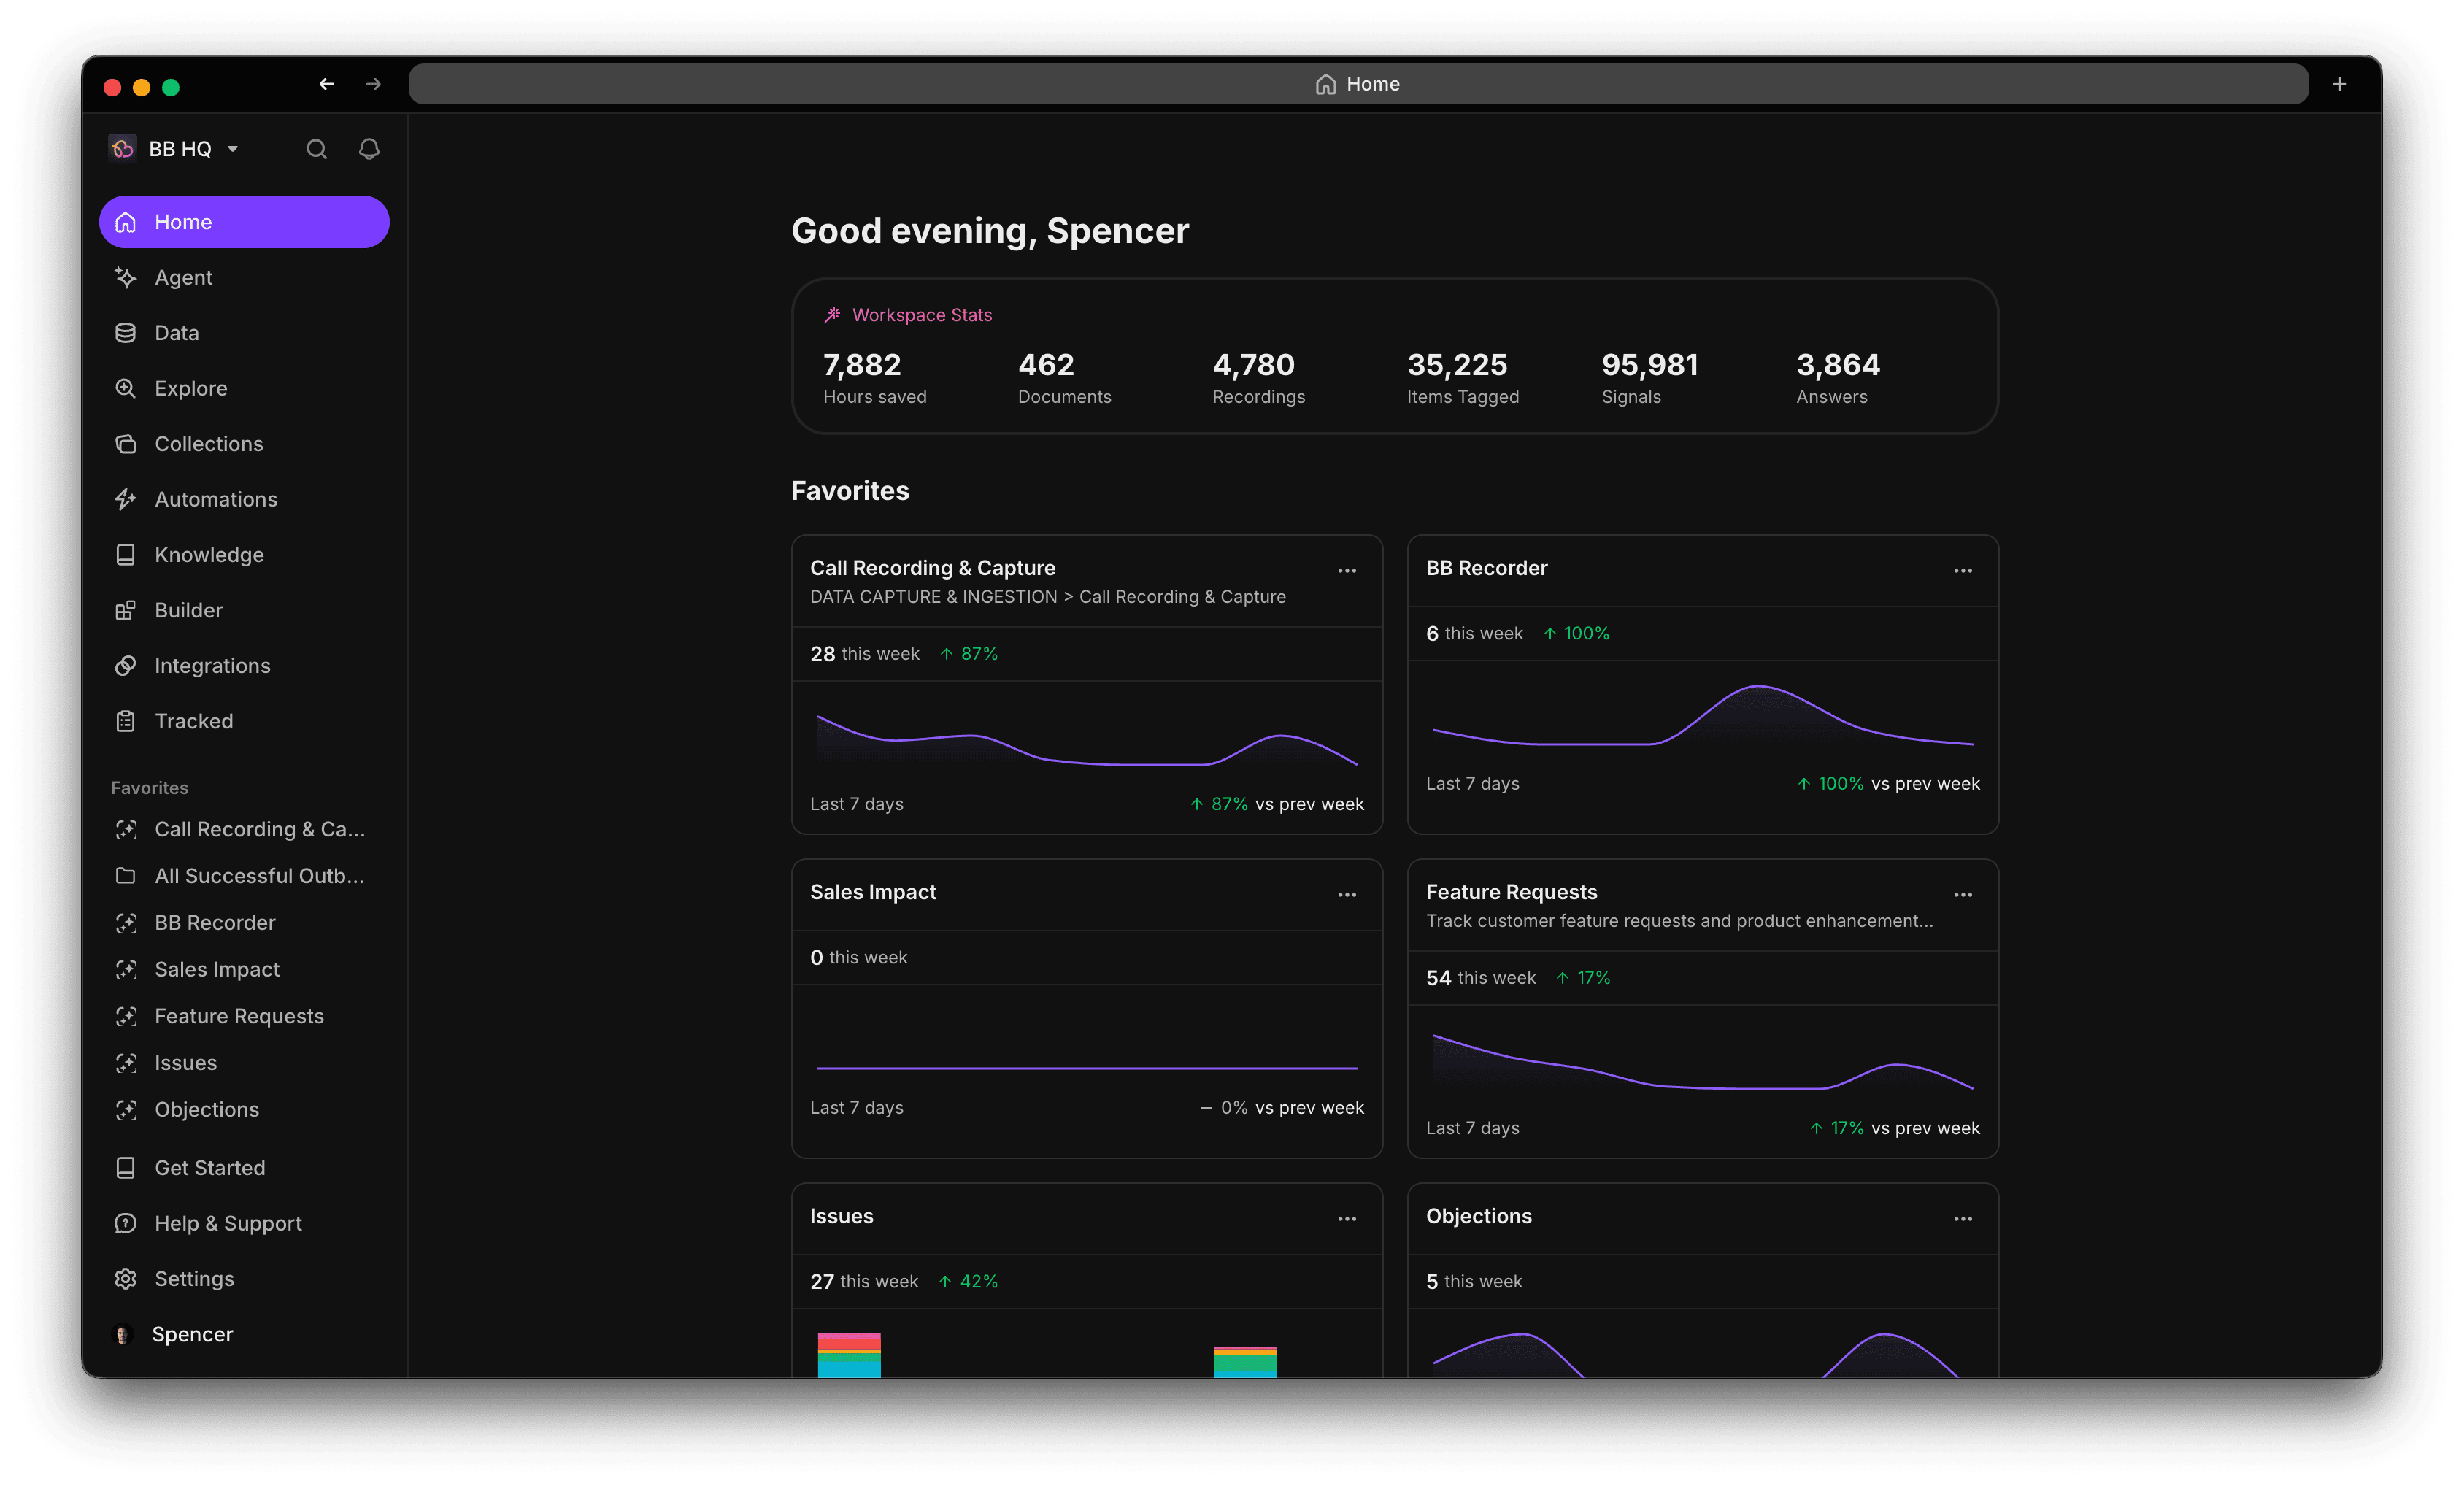2464x1486 pixels.
Task: Click the 7,882 Hours saved stat
Action: tap(875, 377)
